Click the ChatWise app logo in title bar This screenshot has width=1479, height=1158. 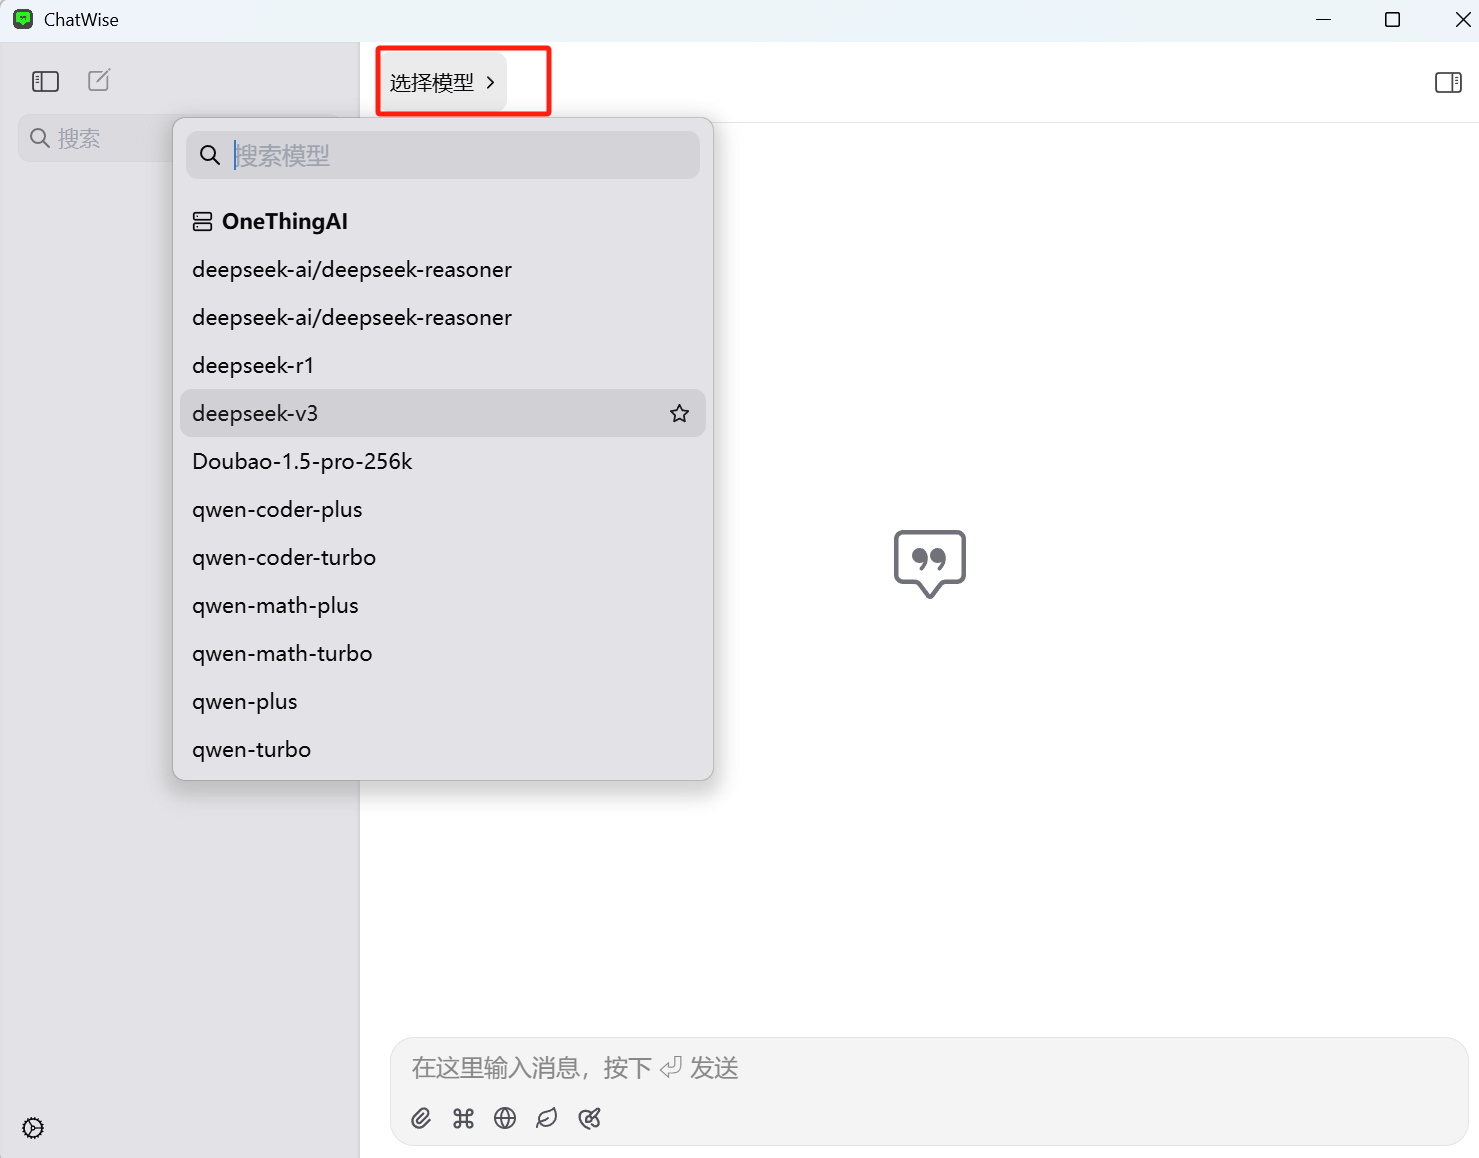22,19
